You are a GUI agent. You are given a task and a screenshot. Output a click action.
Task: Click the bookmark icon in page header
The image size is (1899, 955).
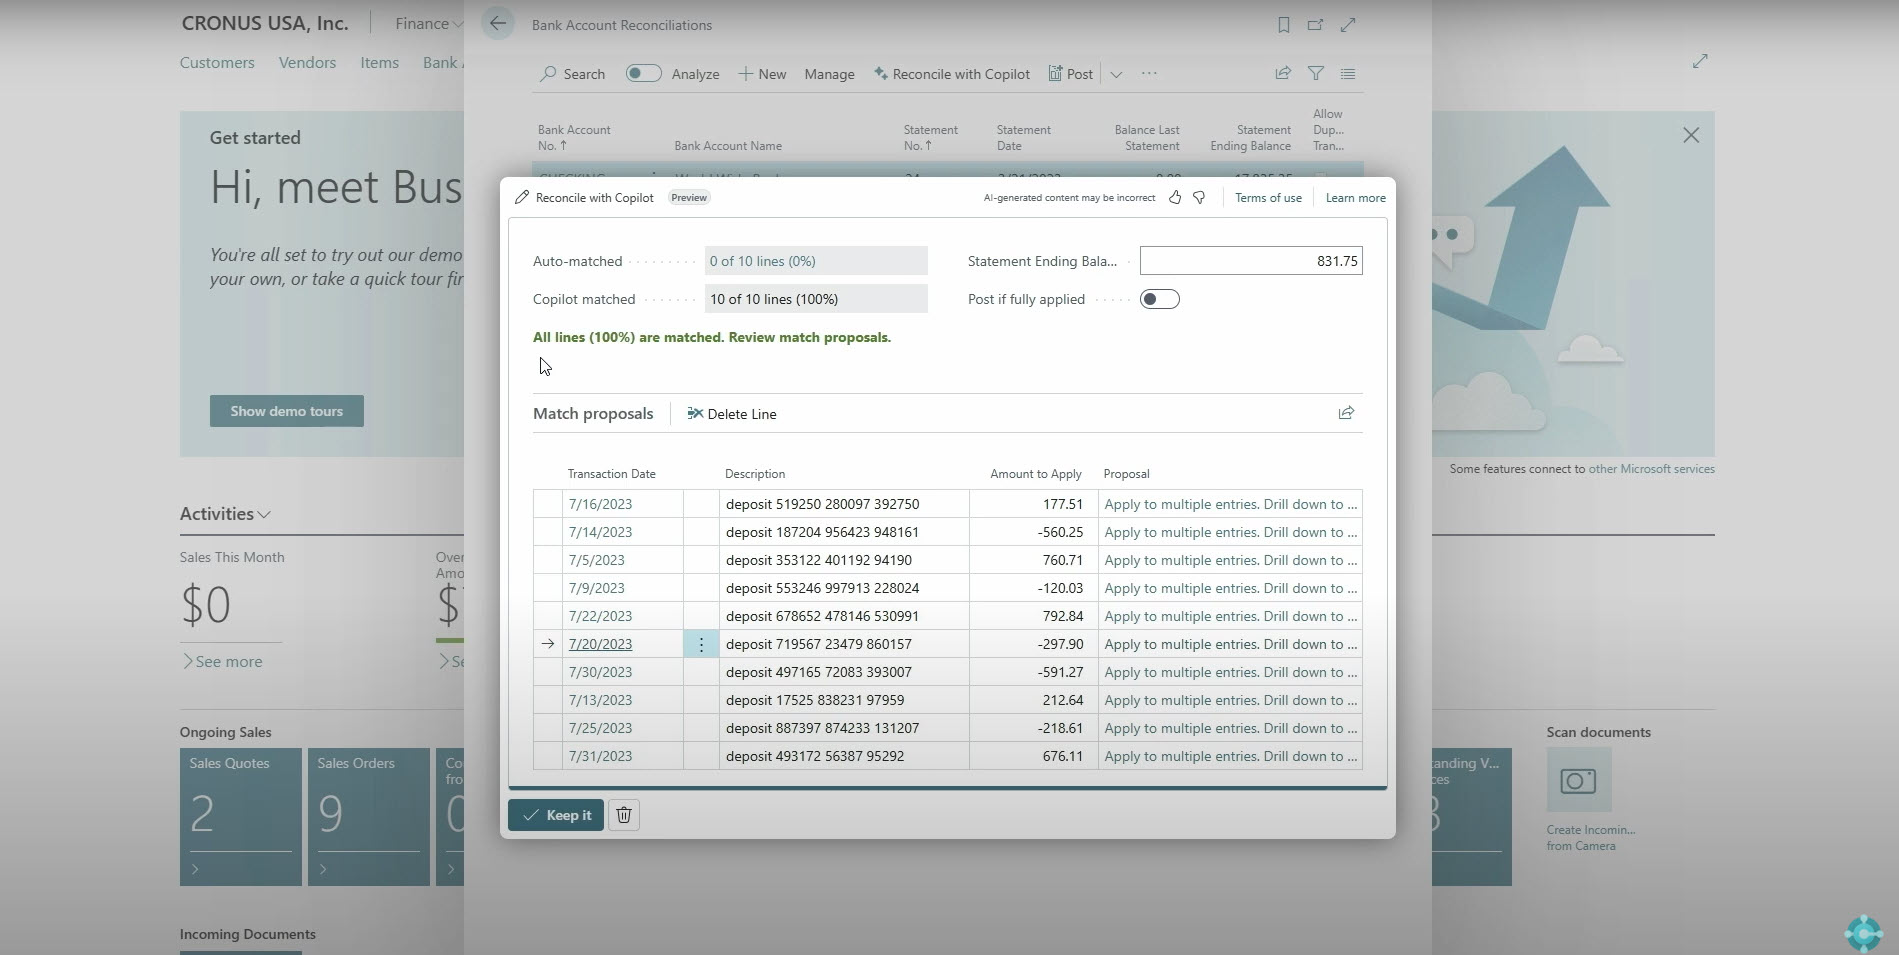(1283, 25)
